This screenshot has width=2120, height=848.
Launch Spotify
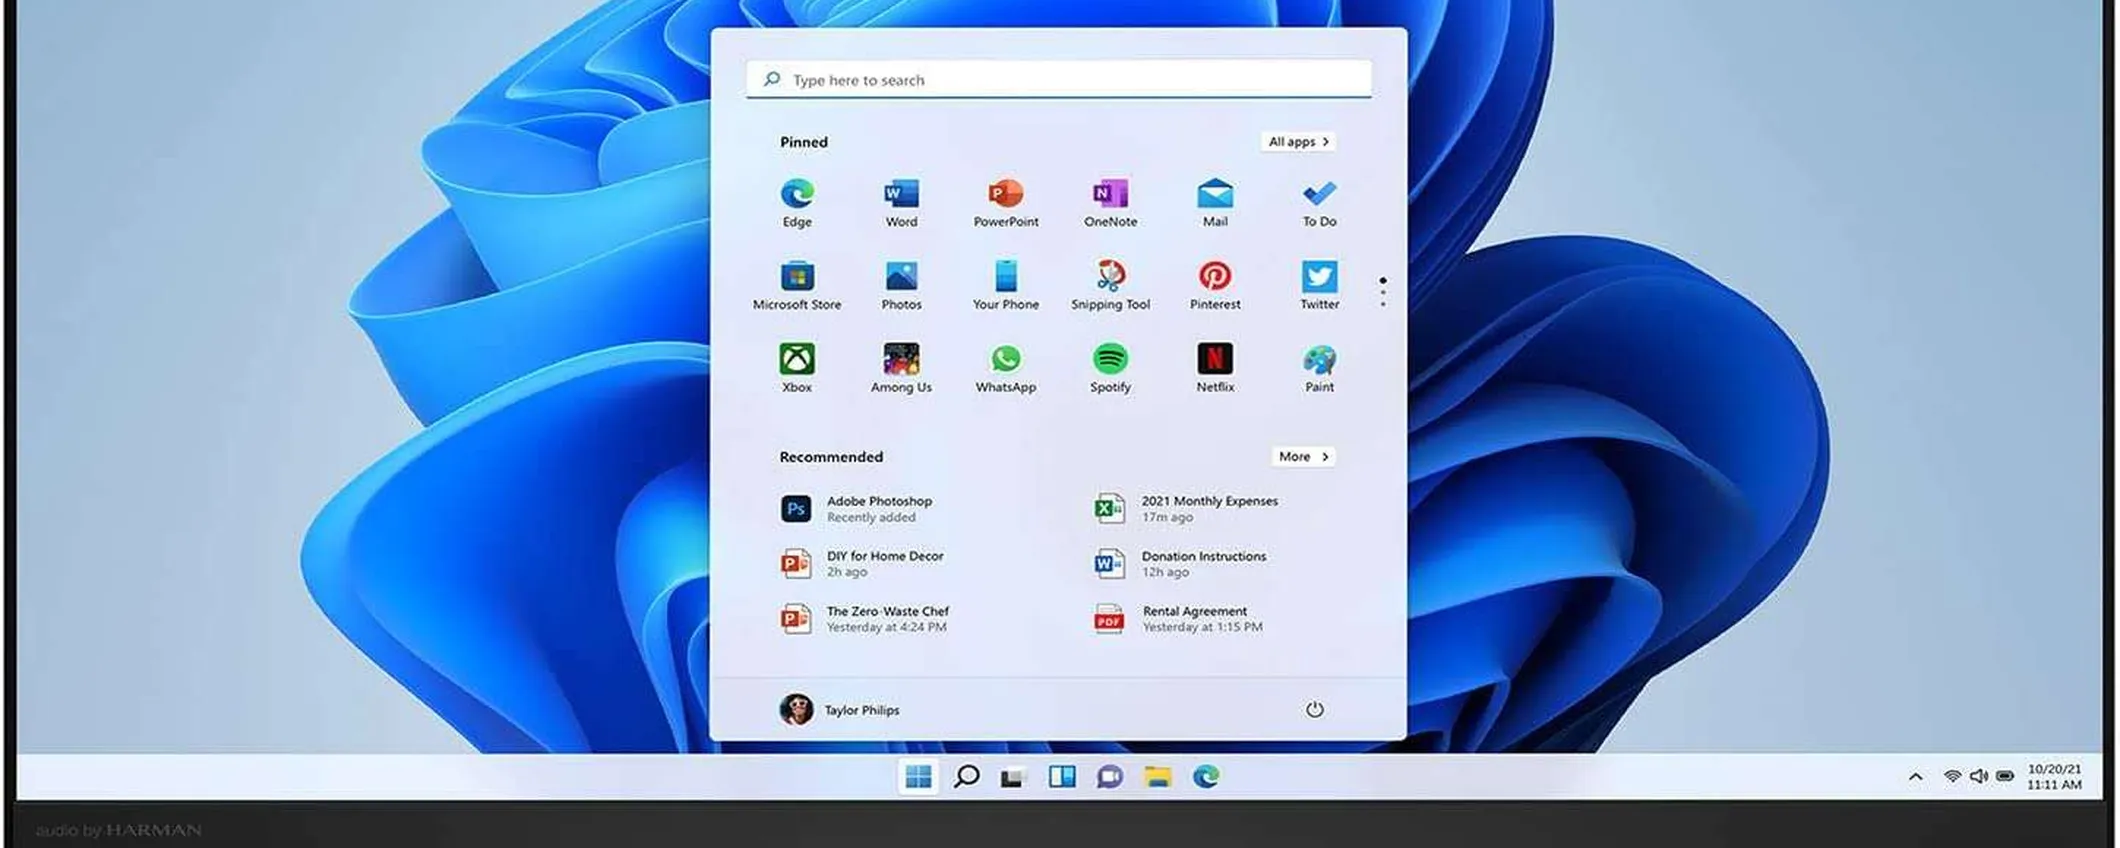(1110, 368)
